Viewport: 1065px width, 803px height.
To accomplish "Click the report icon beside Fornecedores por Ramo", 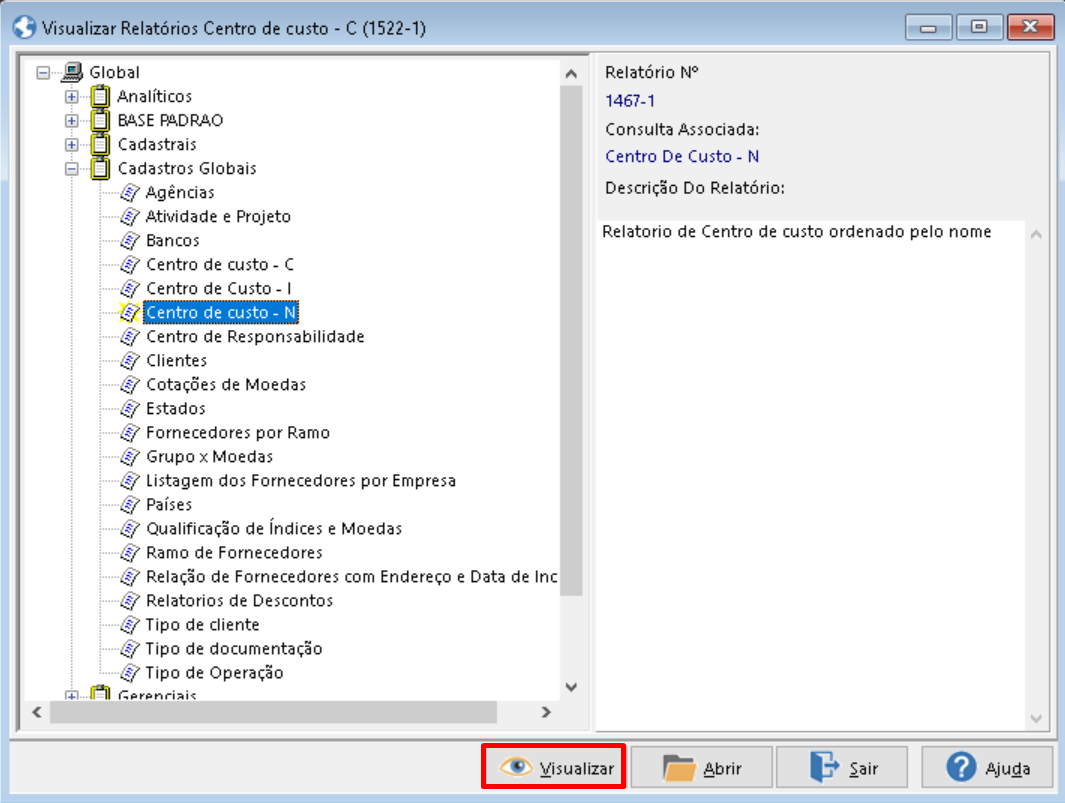I will coord(130,433).
